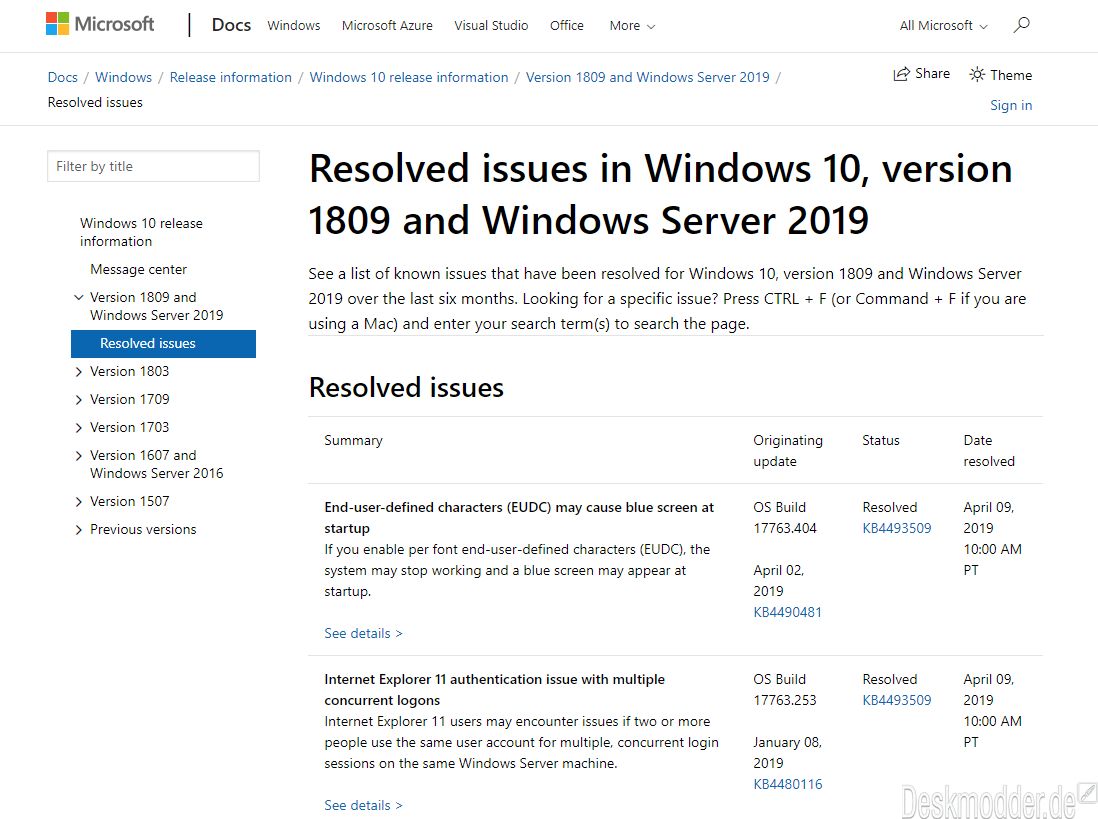Click the Resolved issues section heading
The width and height of the screenshot is (1098, 819).
tap(406, 388)
